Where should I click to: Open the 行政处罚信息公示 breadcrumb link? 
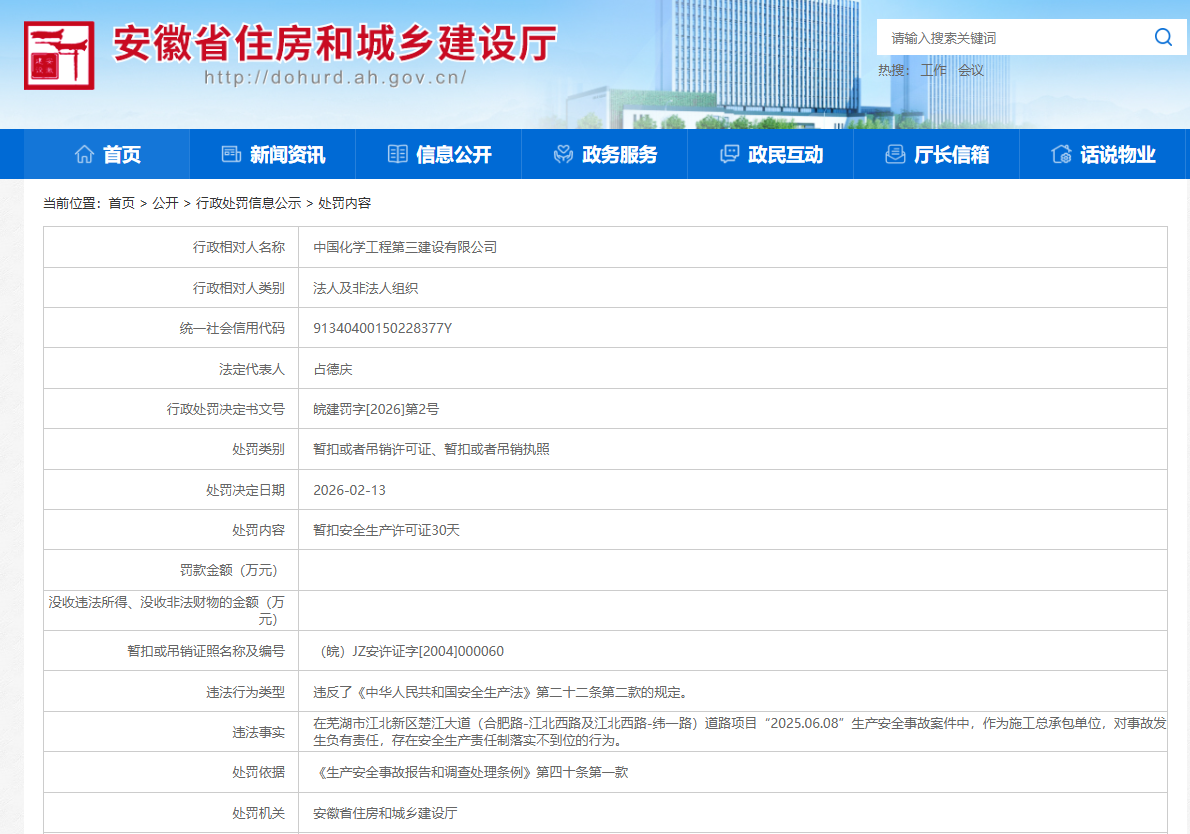coord(248,203)
